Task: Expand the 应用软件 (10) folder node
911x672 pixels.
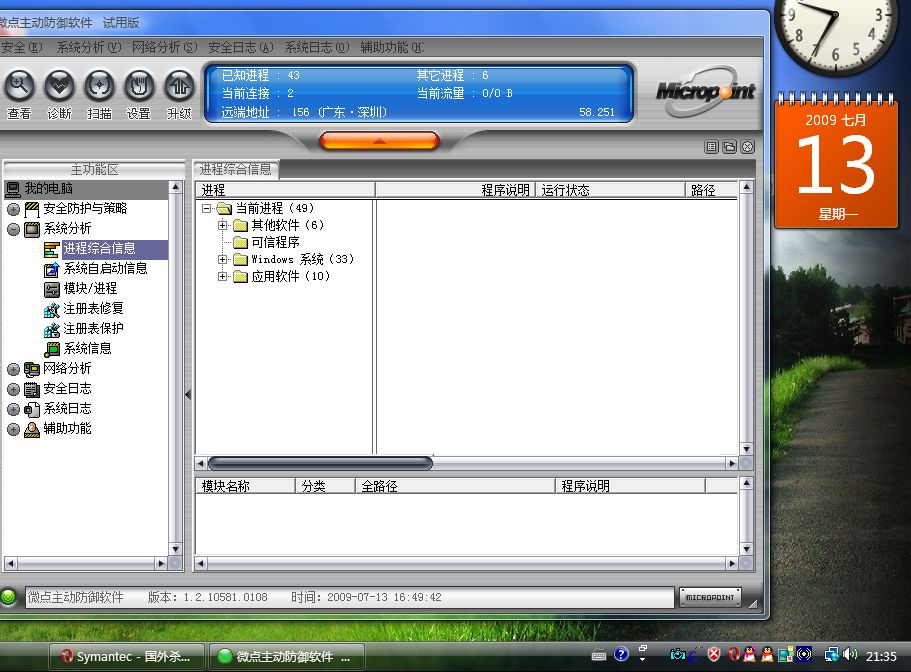Action: [x=223, y=276]
